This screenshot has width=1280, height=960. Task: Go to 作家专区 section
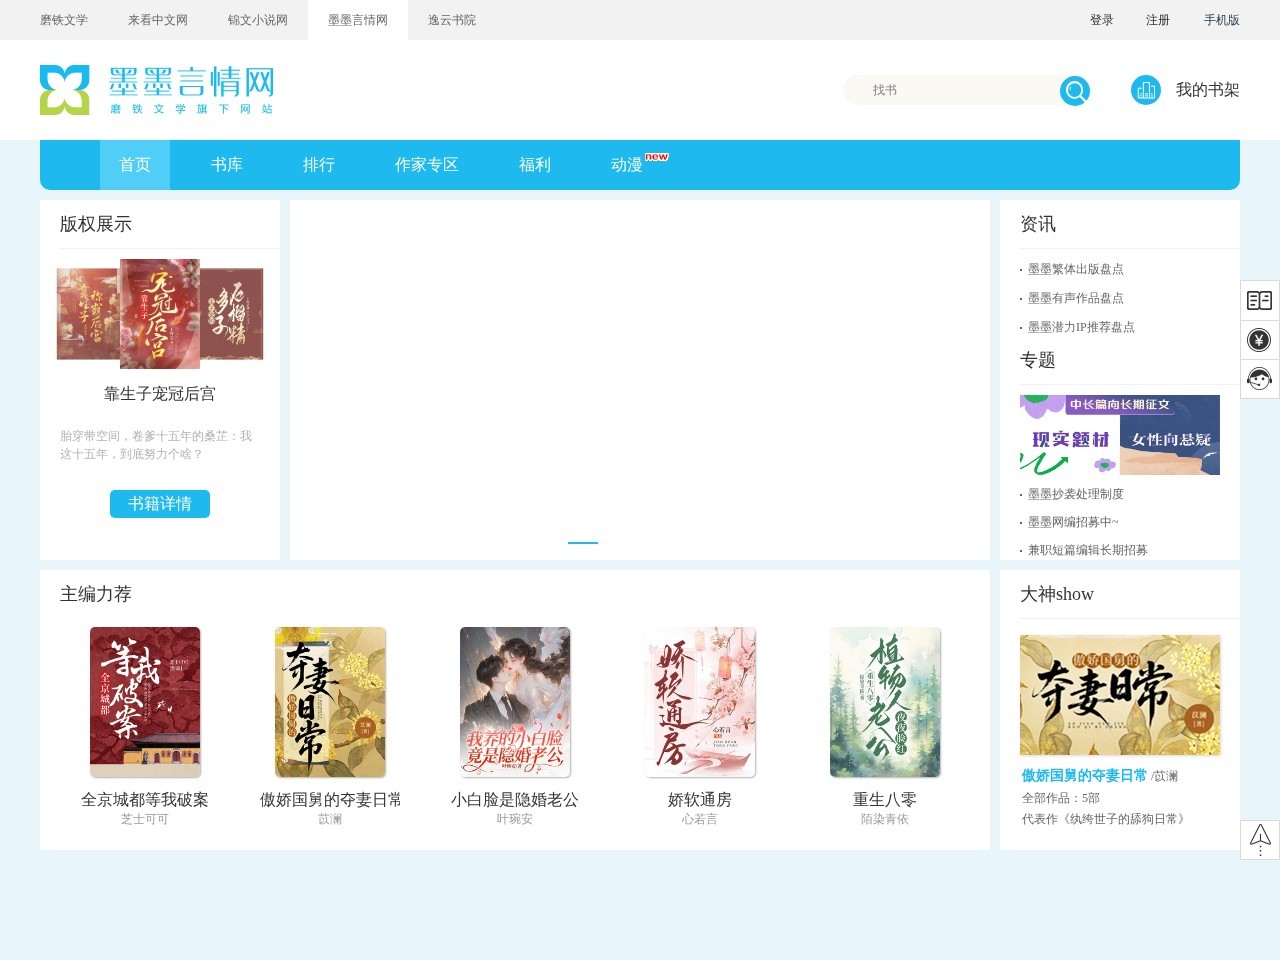click(427, 165)
